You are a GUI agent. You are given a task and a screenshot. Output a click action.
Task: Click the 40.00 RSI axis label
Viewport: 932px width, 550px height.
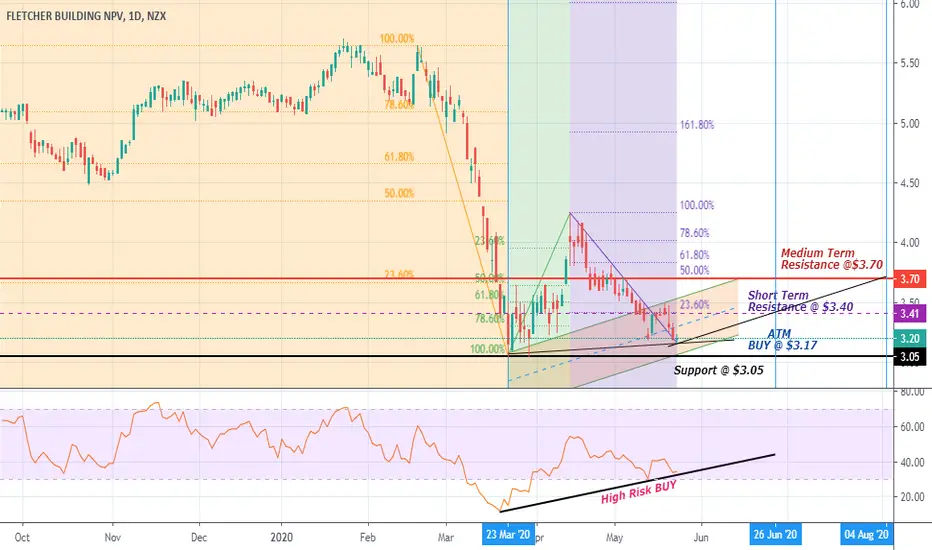tap(912, 462)
